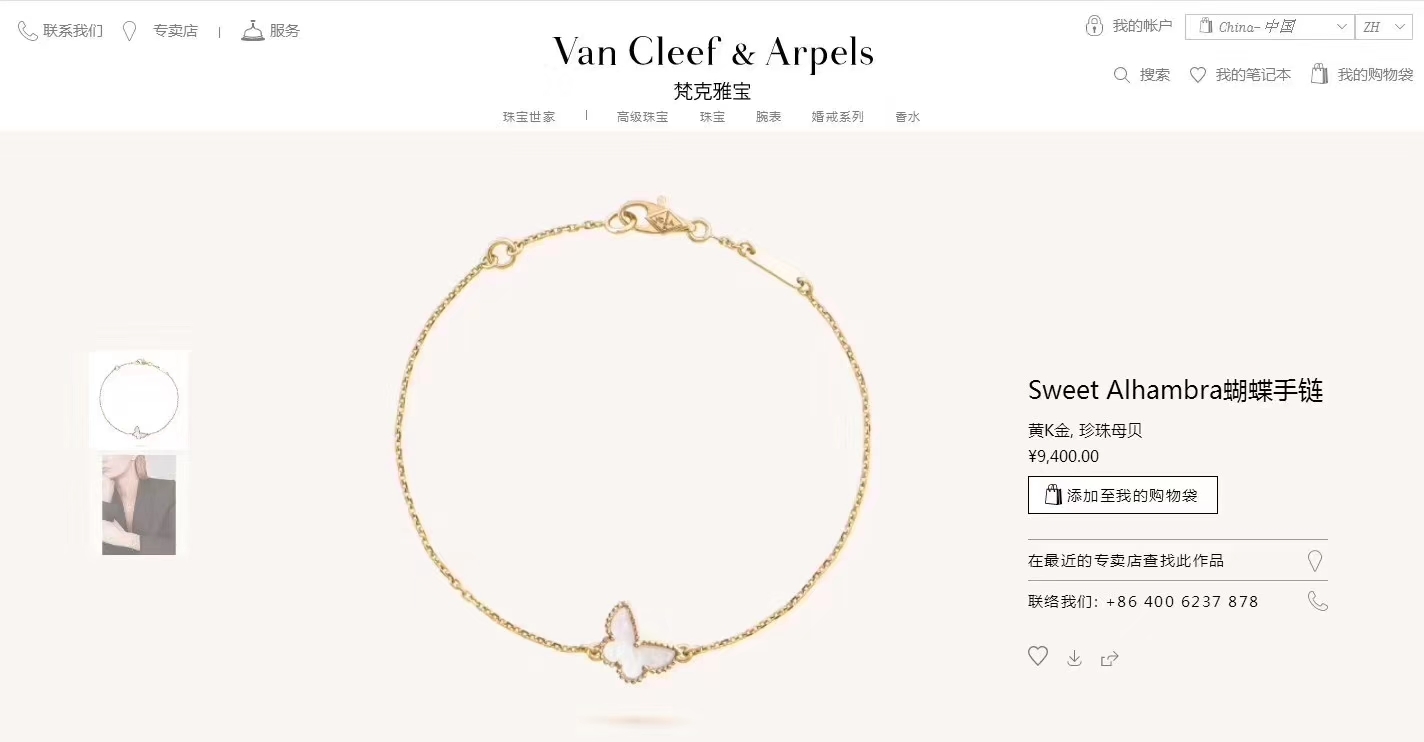The width and height of the screenshot is (1424, 742).
Task: Click the download icon below product details
Action: pyautogui.click(x=1074, y=658)
